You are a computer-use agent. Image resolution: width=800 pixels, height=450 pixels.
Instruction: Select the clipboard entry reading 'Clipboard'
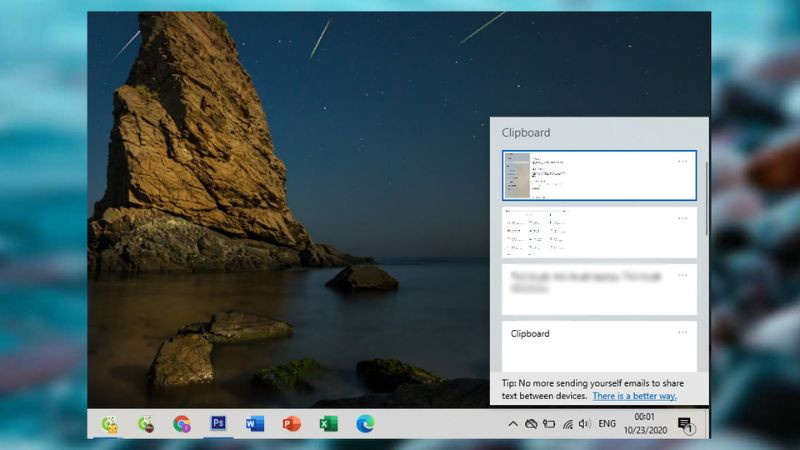pyautogui.click(x=590, y=346)
